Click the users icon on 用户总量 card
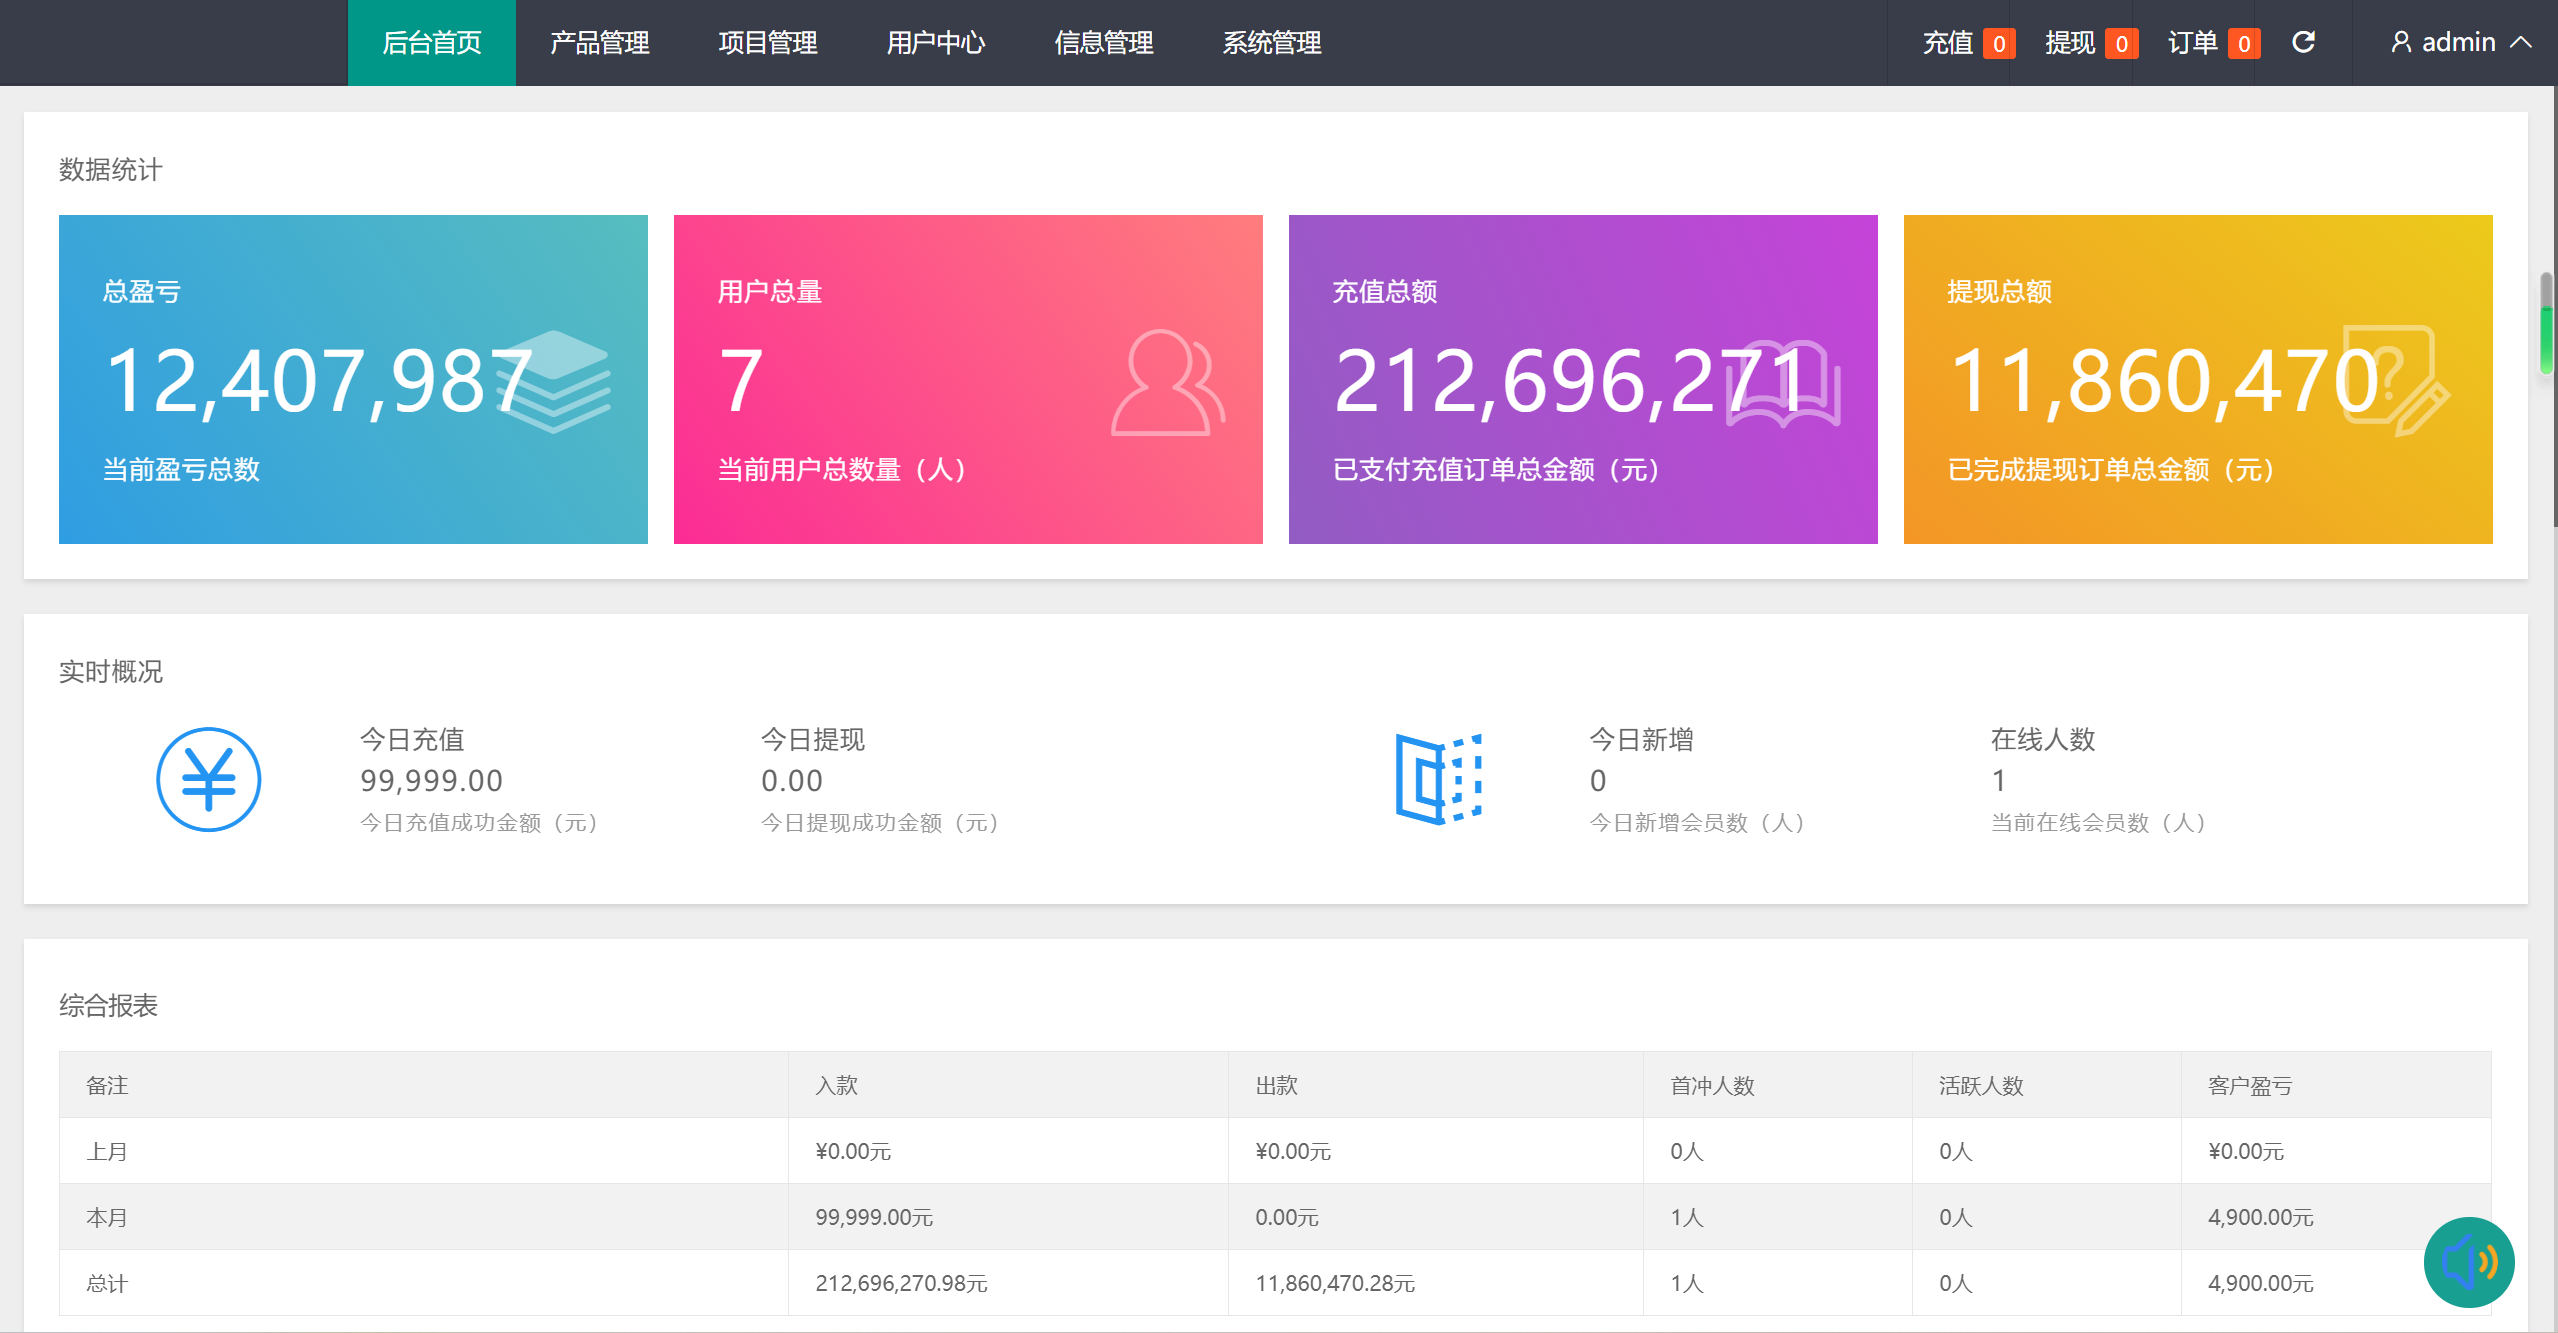The height and width of the screenshot is (1333, 2558). coord(1167,383)
